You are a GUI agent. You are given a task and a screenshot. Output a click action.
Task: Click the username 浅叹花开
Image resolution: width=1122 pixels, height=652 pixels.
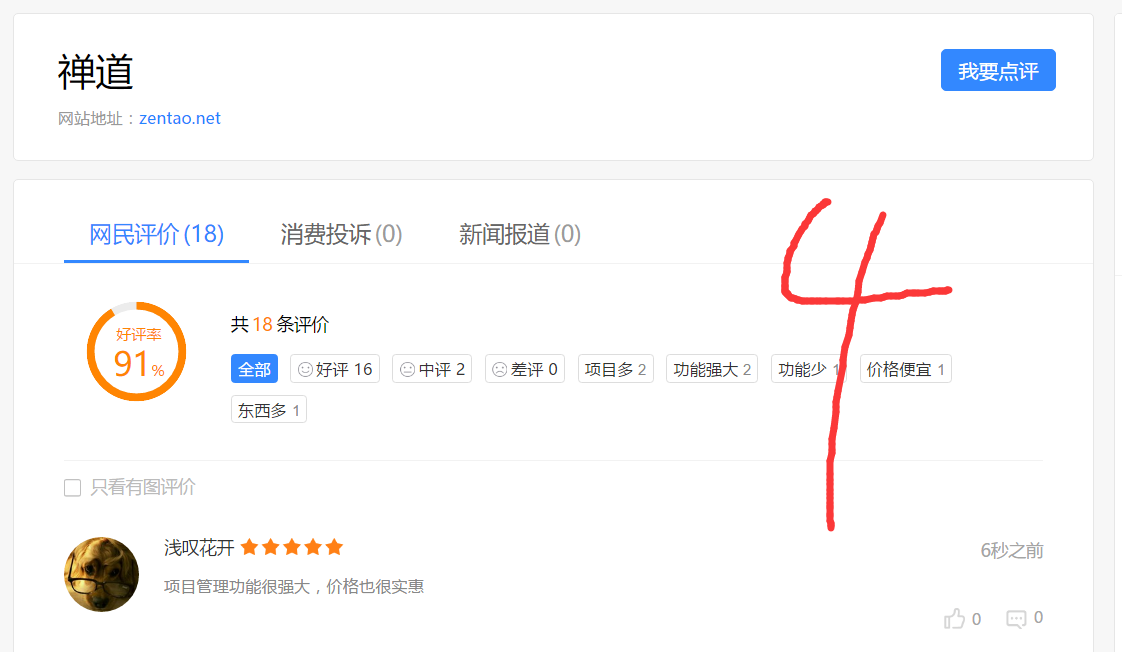[x=199, y=548]
